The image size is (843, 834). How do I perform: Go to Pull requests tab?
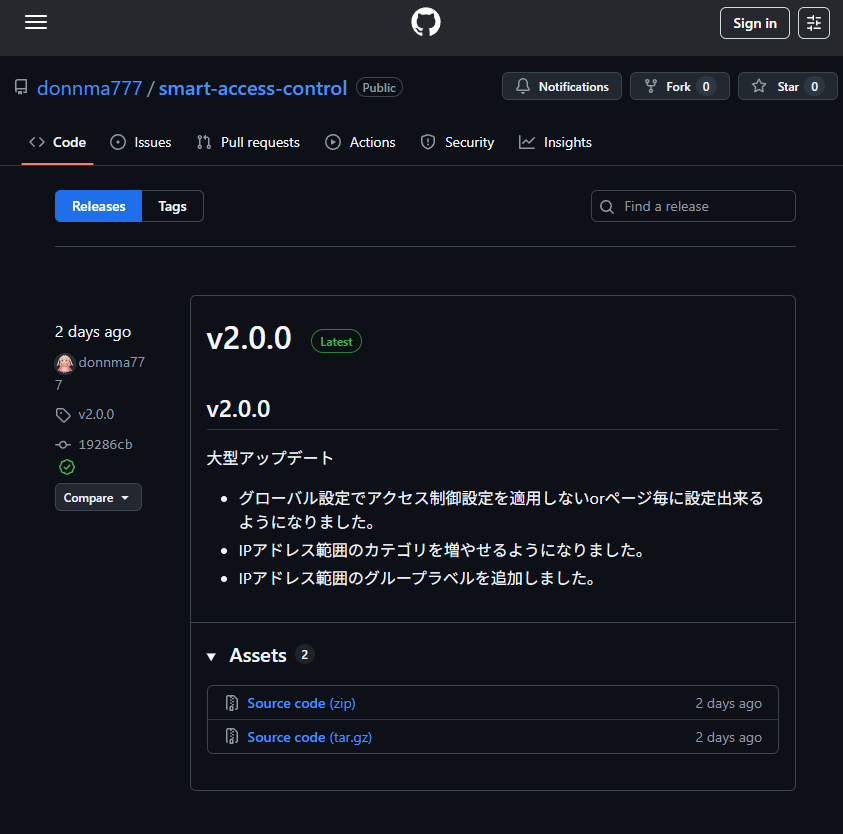point(248,142)
